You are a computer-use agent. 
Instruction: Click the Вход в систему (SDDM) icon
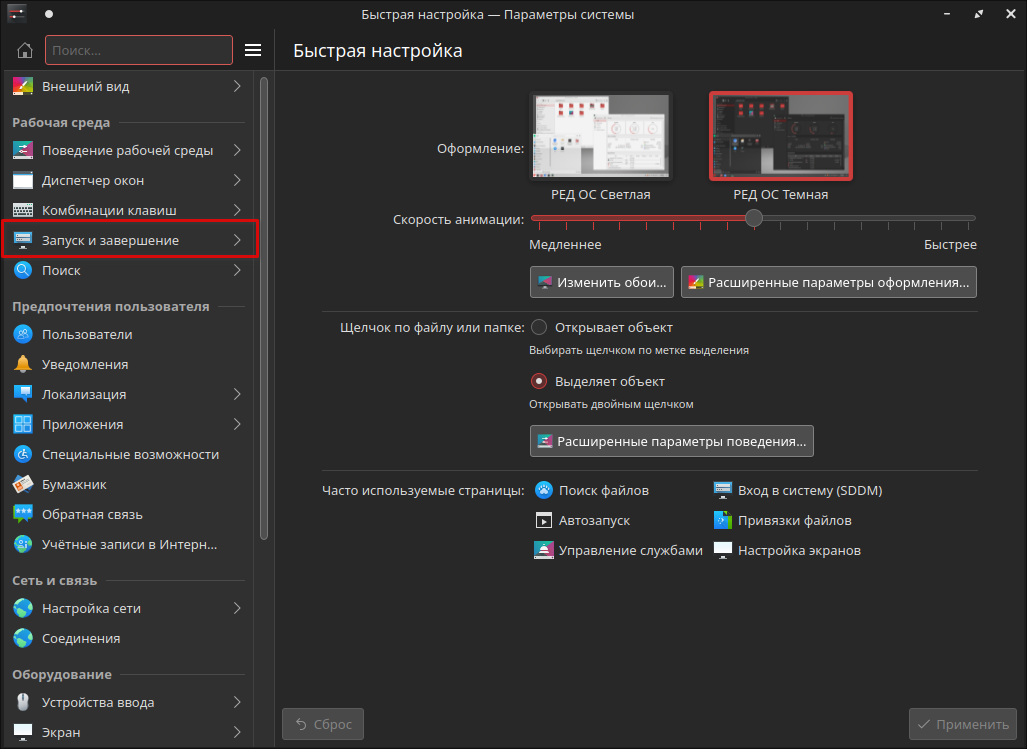click(722, 490)
